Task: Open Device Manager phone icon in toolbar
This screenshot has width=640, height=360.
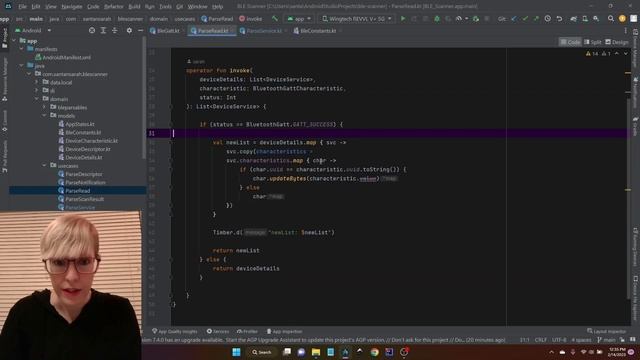Action: [x=585, y=19]
